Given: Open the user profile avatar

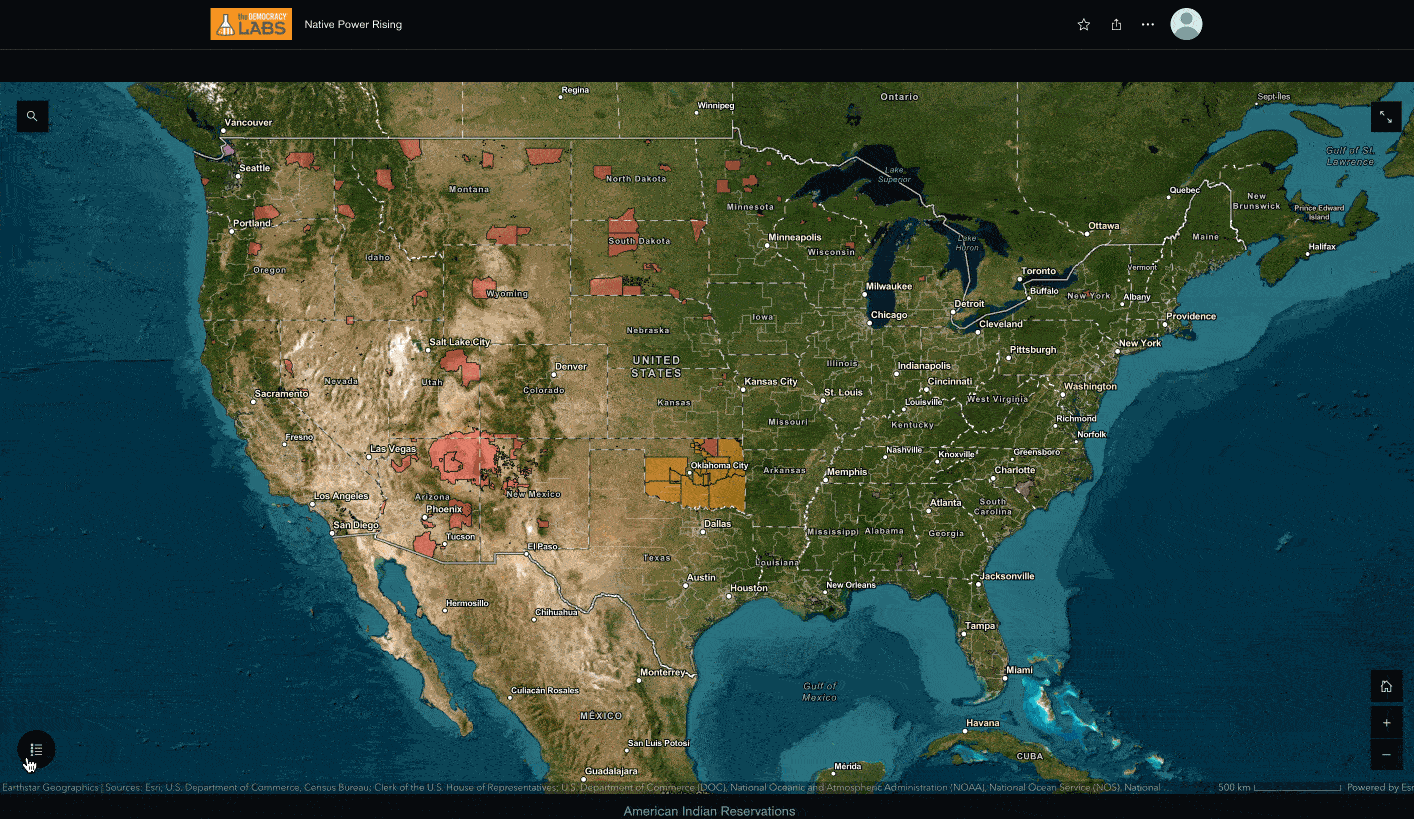Looking at the screenshot, I should (x=1187, y=24).
